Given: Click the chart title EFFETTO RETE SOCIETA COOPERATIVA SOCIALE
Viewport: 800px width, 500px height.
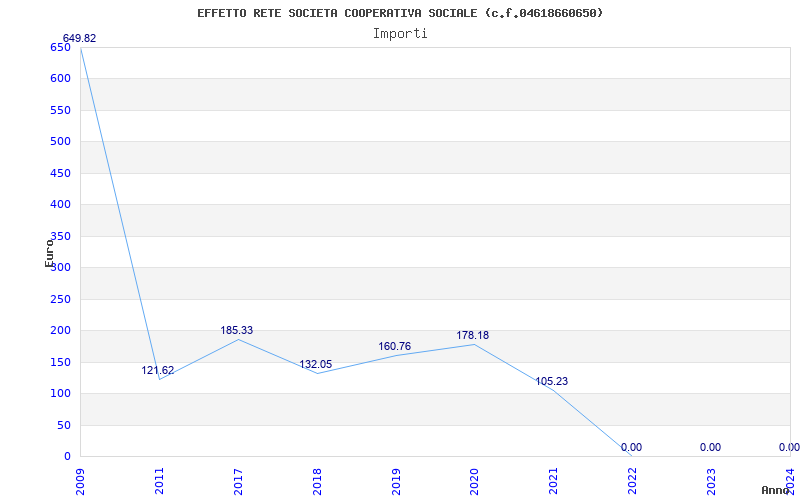Looking at the screenshot, I should [x=400, y=13].
